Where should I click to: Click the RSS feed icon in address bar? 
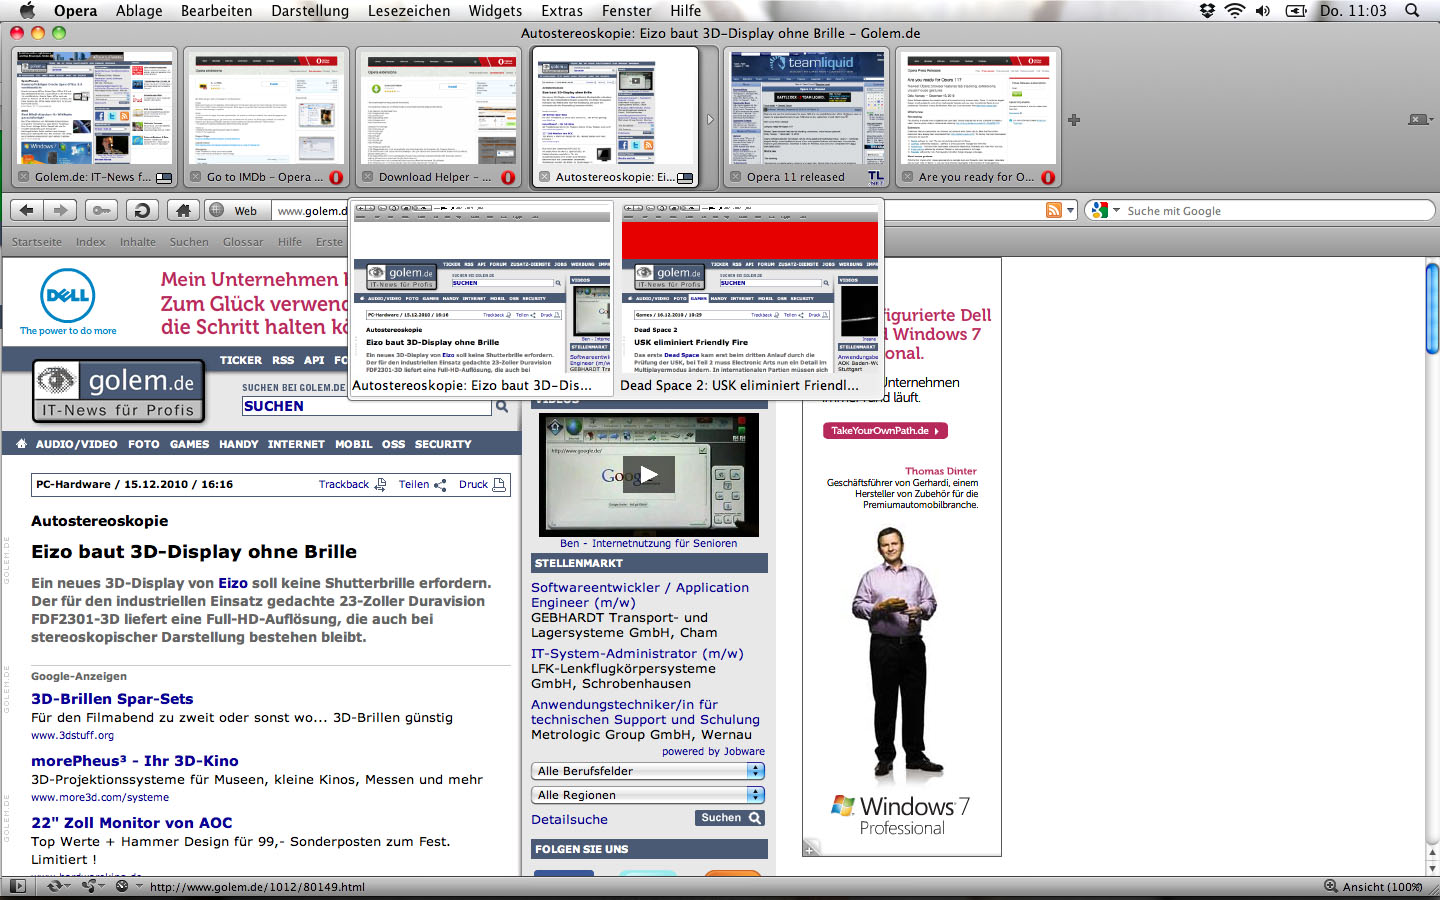(1053, 210)
